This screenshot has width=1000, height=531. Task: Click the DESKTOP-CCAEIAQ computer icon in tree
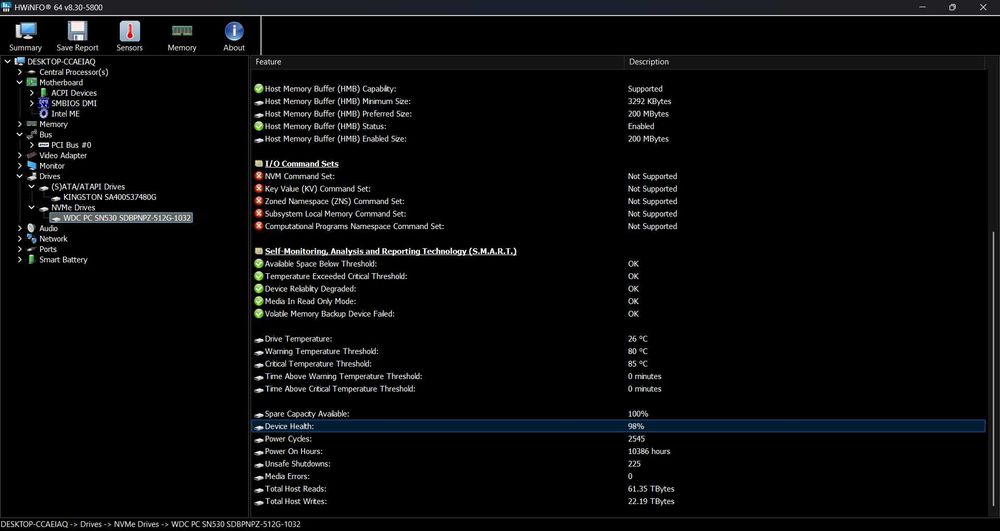pos(20,61)
